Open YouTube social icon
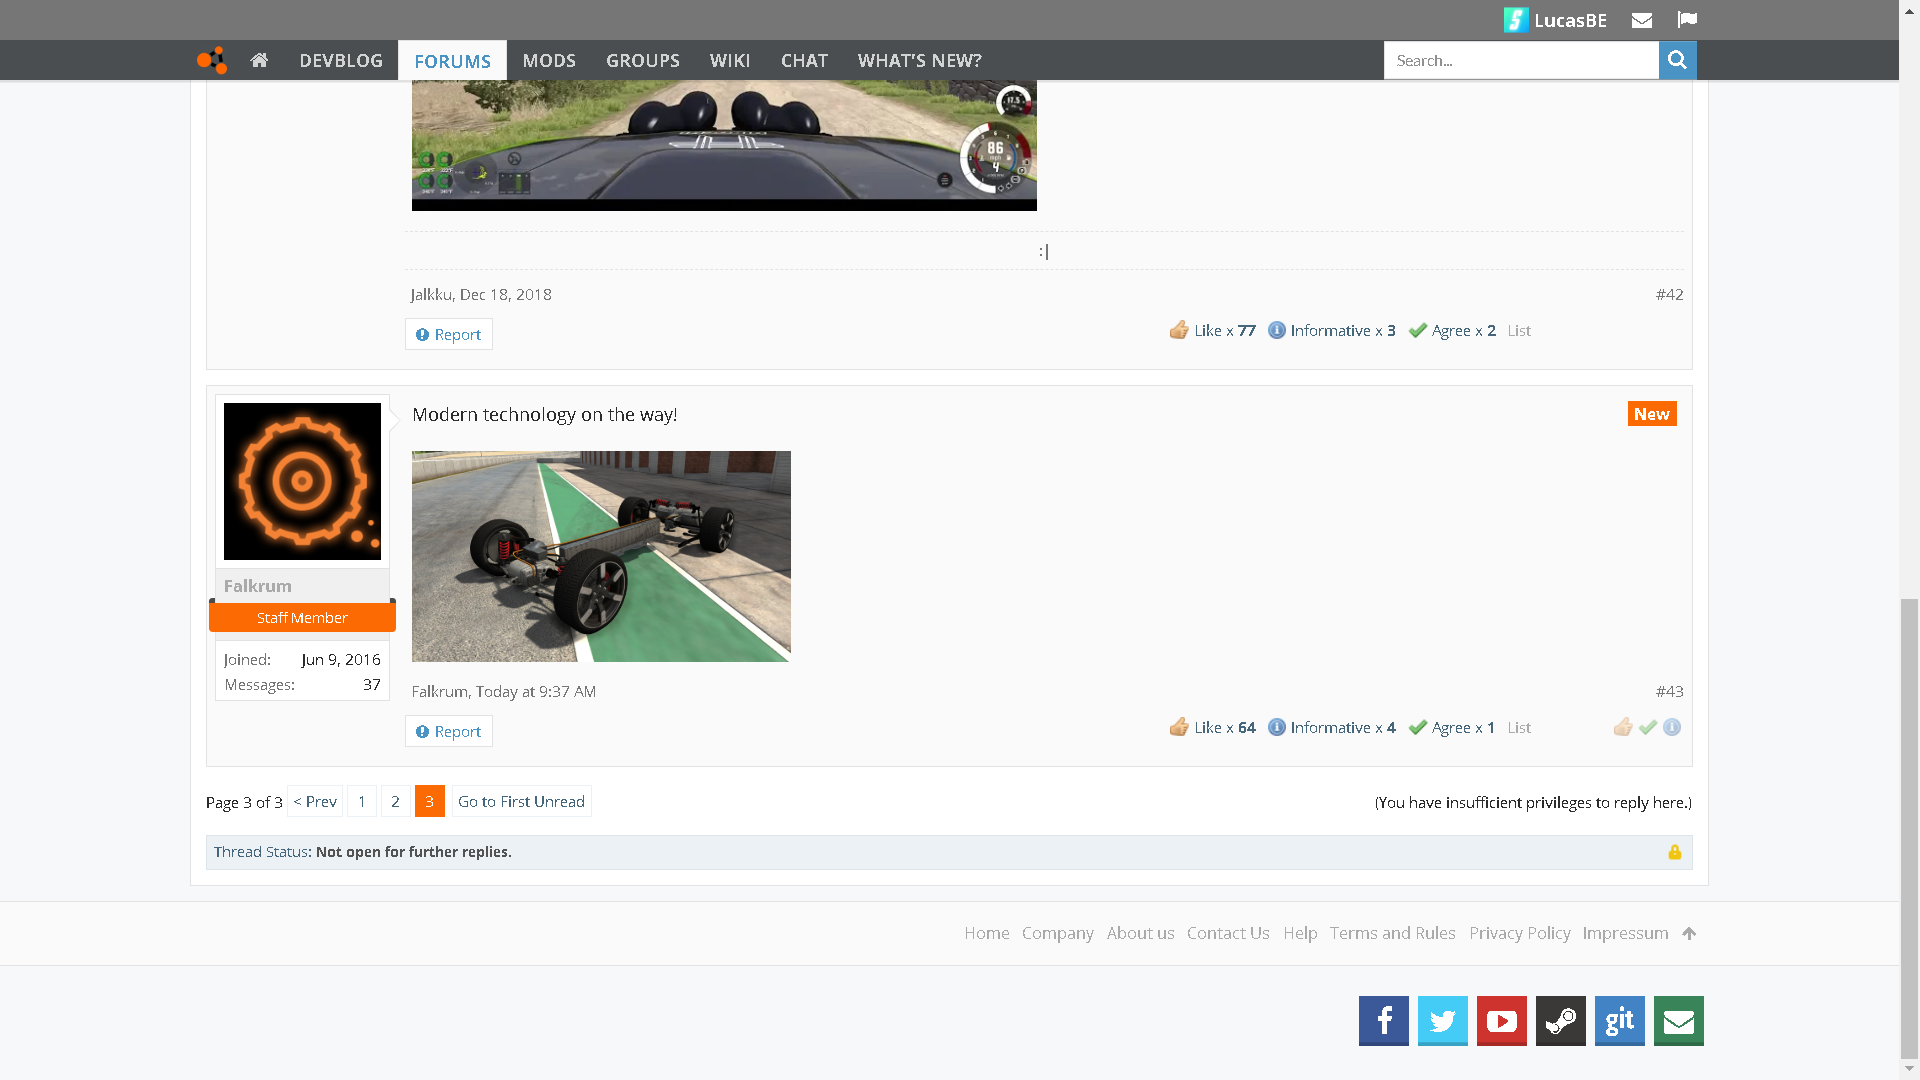This screenshot has height=1080, width=1920. [x=1501, y=1021]
